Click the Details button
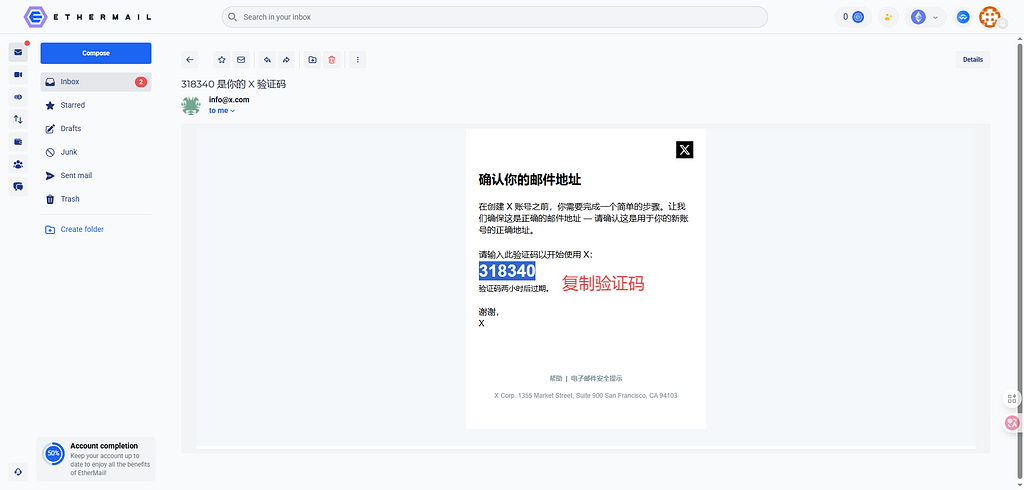The height and width of the screenshot is (490, 1024). coord(972,60)
